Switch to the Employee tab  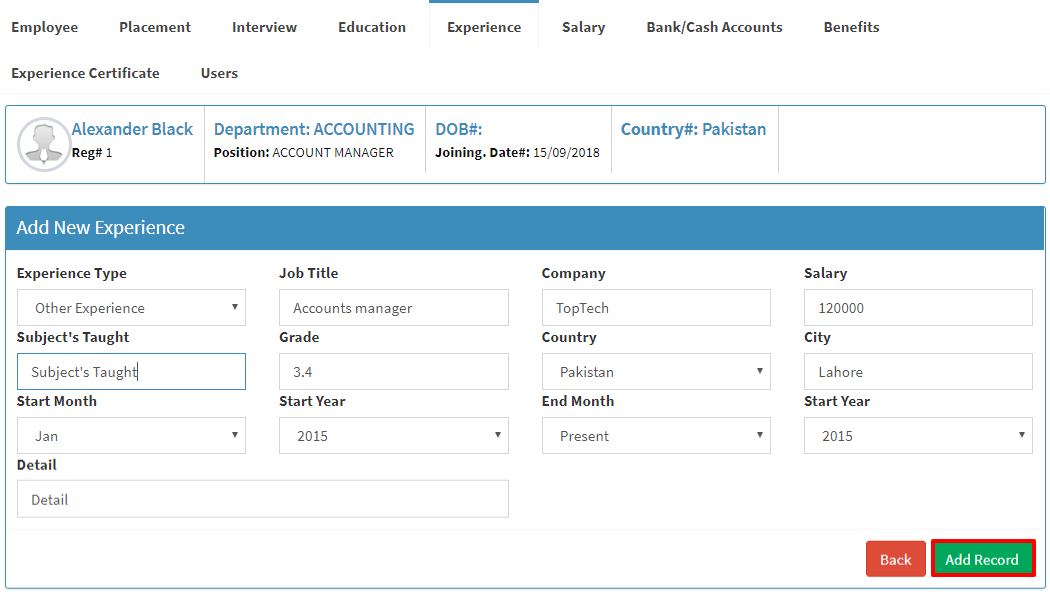pyautogui.click(x=44, y=27)
